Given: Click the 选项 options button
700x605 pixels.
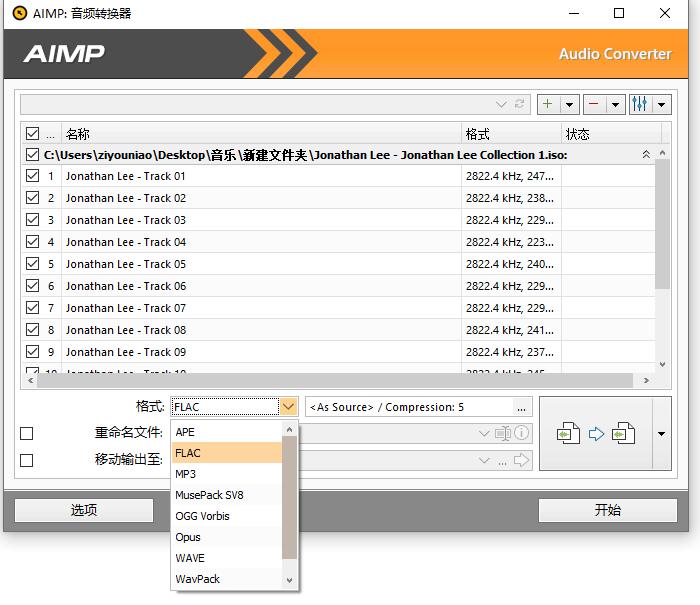Looking at the screenshot, I should (x=84, y=510).
